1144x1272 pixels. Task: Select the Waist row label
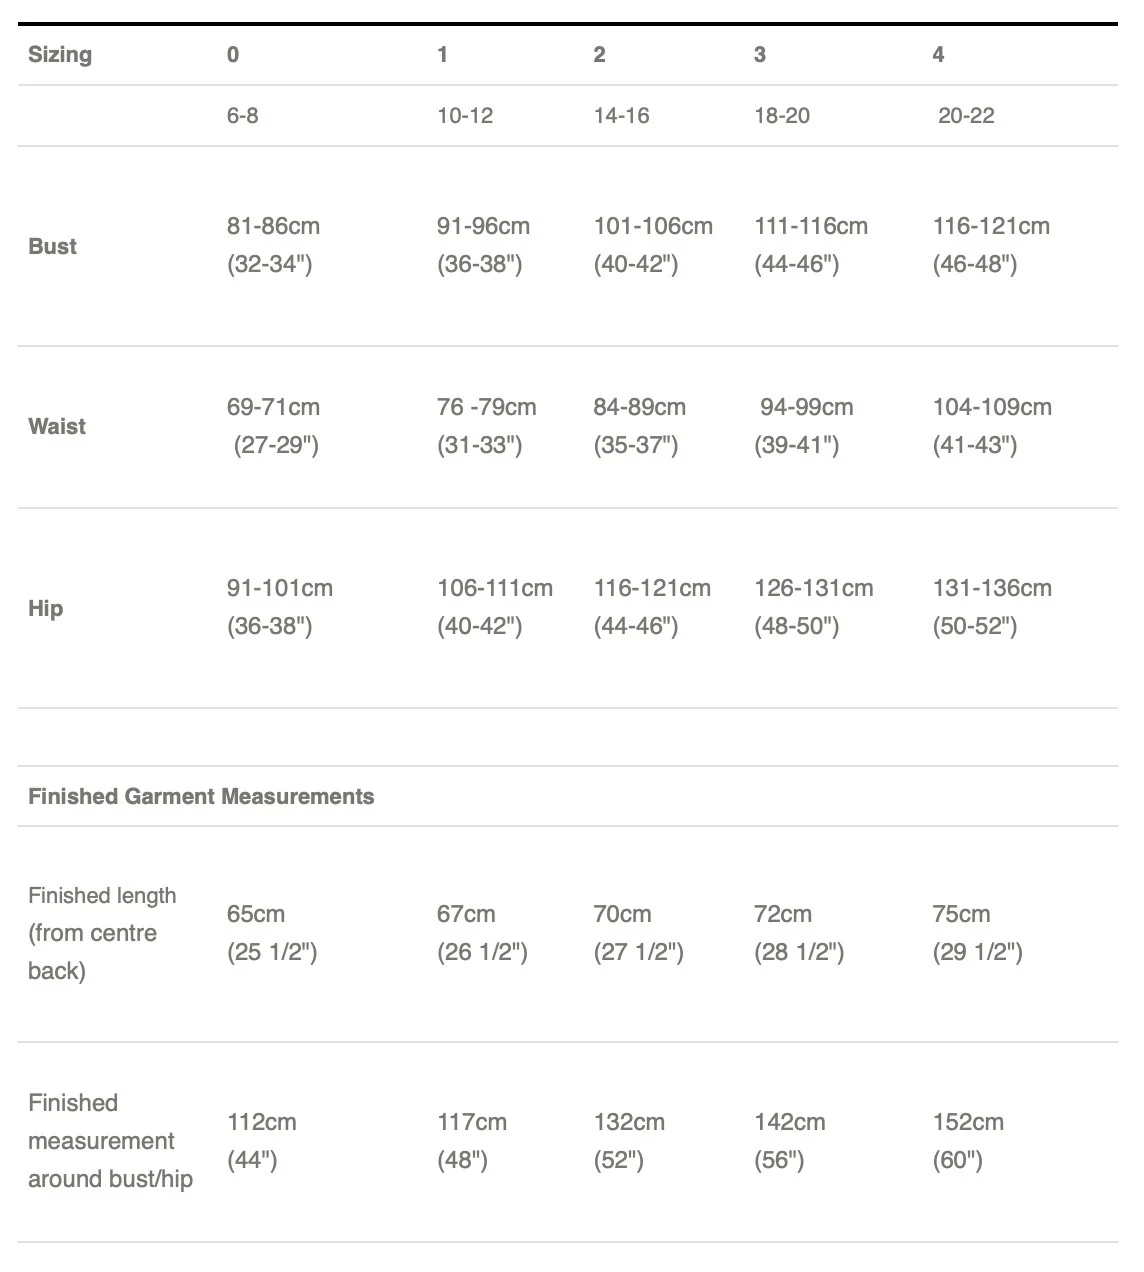57,426
